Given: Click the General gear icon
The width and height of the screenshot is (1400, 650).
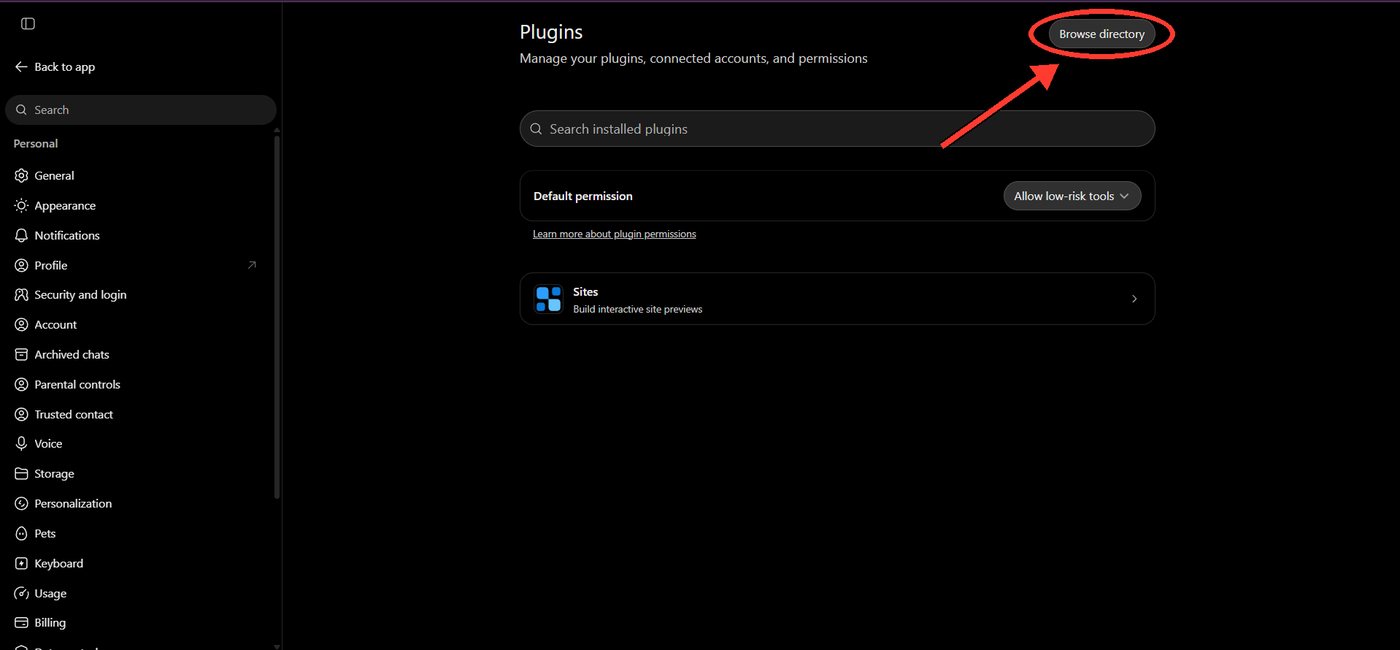Looking at the screenshot, I should 21,176.
